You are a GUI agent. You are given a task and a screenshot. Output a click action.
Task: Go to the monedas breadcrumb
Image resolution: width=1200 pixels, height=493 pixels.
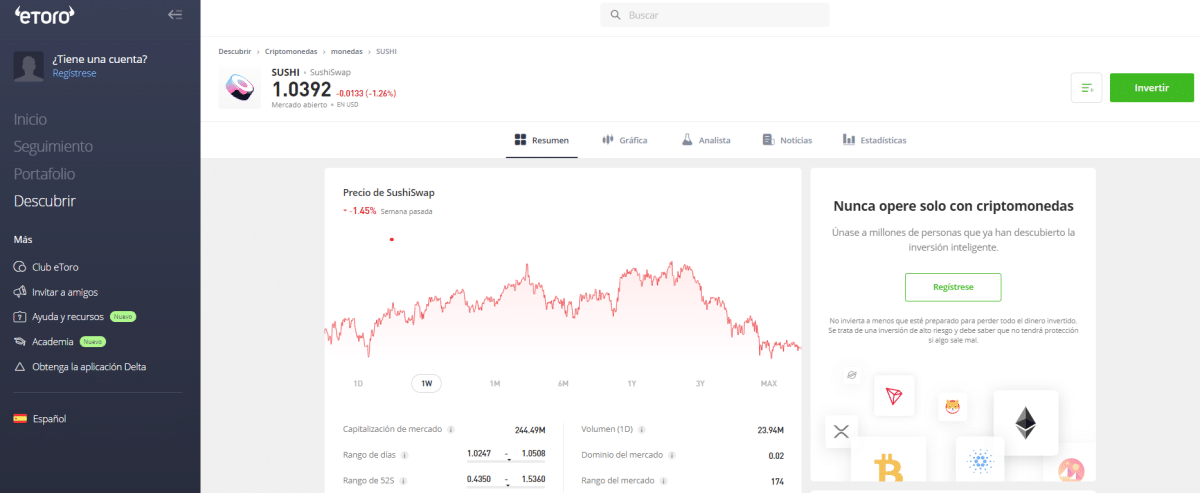[347, 51]
